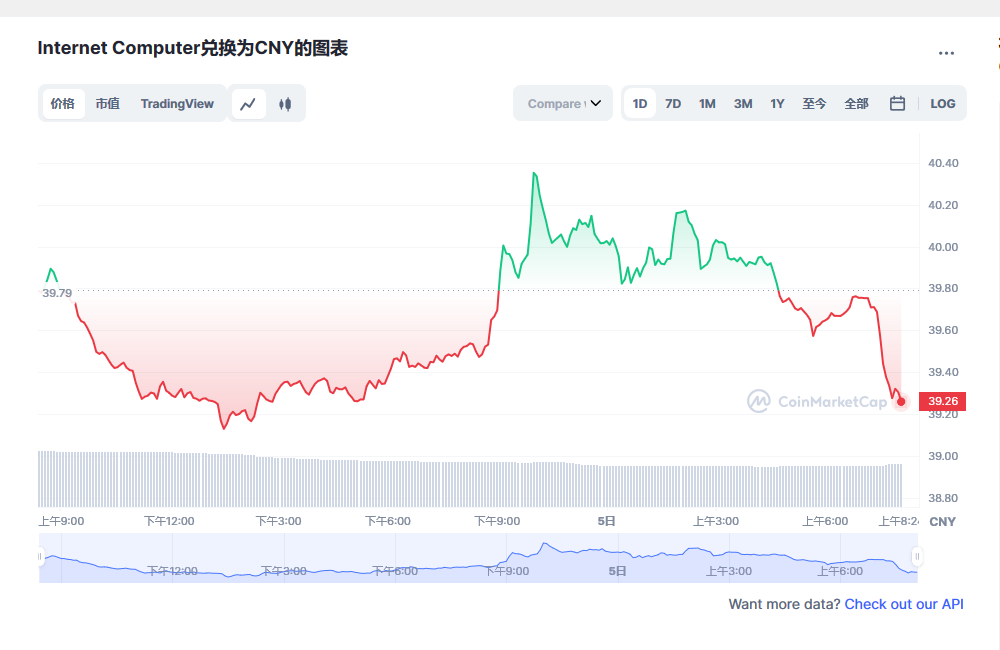Click the chart title Internet Computer兑换为CNY的图表
The width and height of the screenshot is (1000, 650).
pyautogui.click(x=193, y=48)
